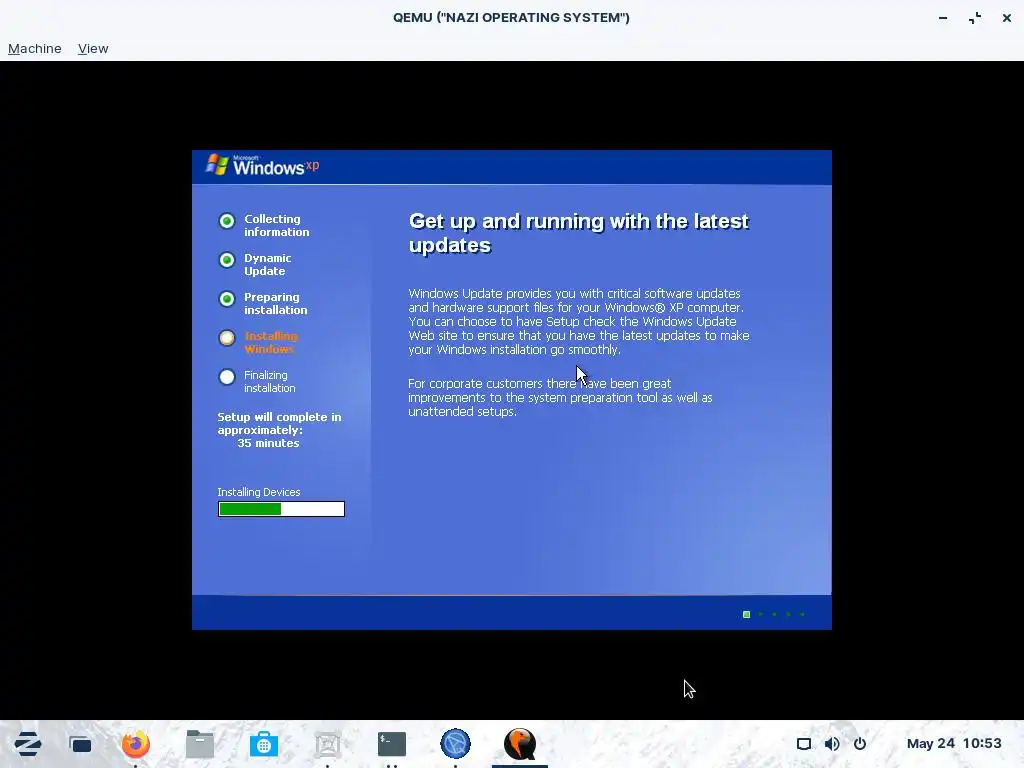Viewport: 1024px width, 768px height.
Task: Click the Collecting information step indicator
Action: 227,221
